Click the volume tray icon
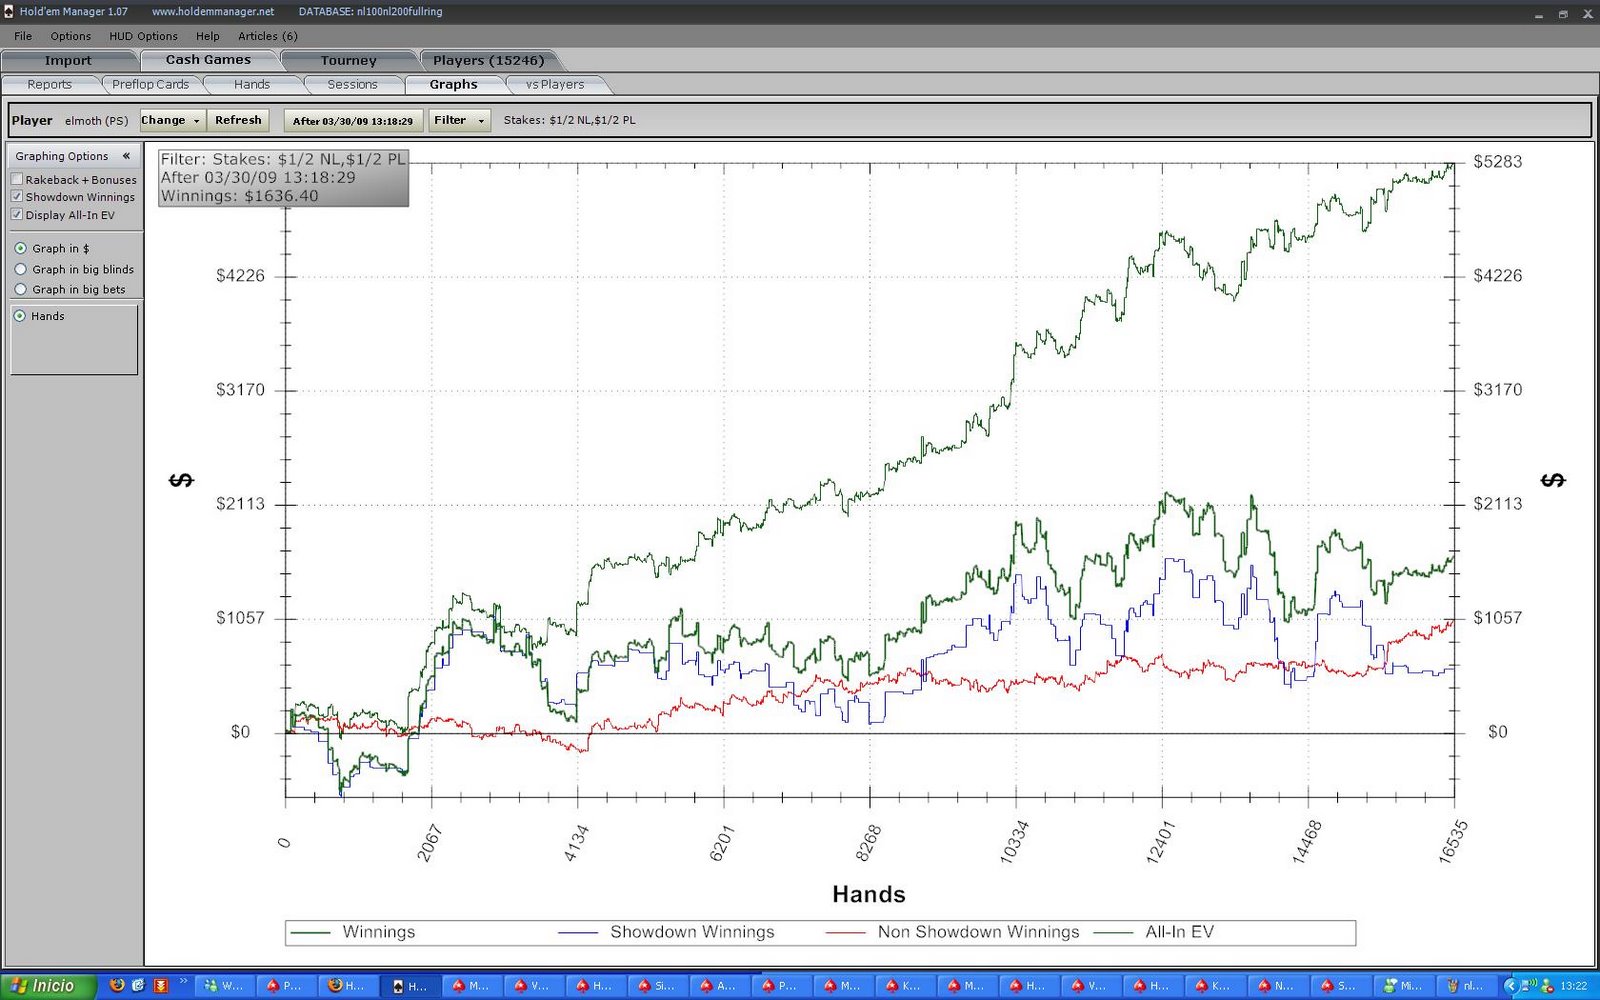This screenshot has width=1600, height=1000. (x=1530, y=986)
